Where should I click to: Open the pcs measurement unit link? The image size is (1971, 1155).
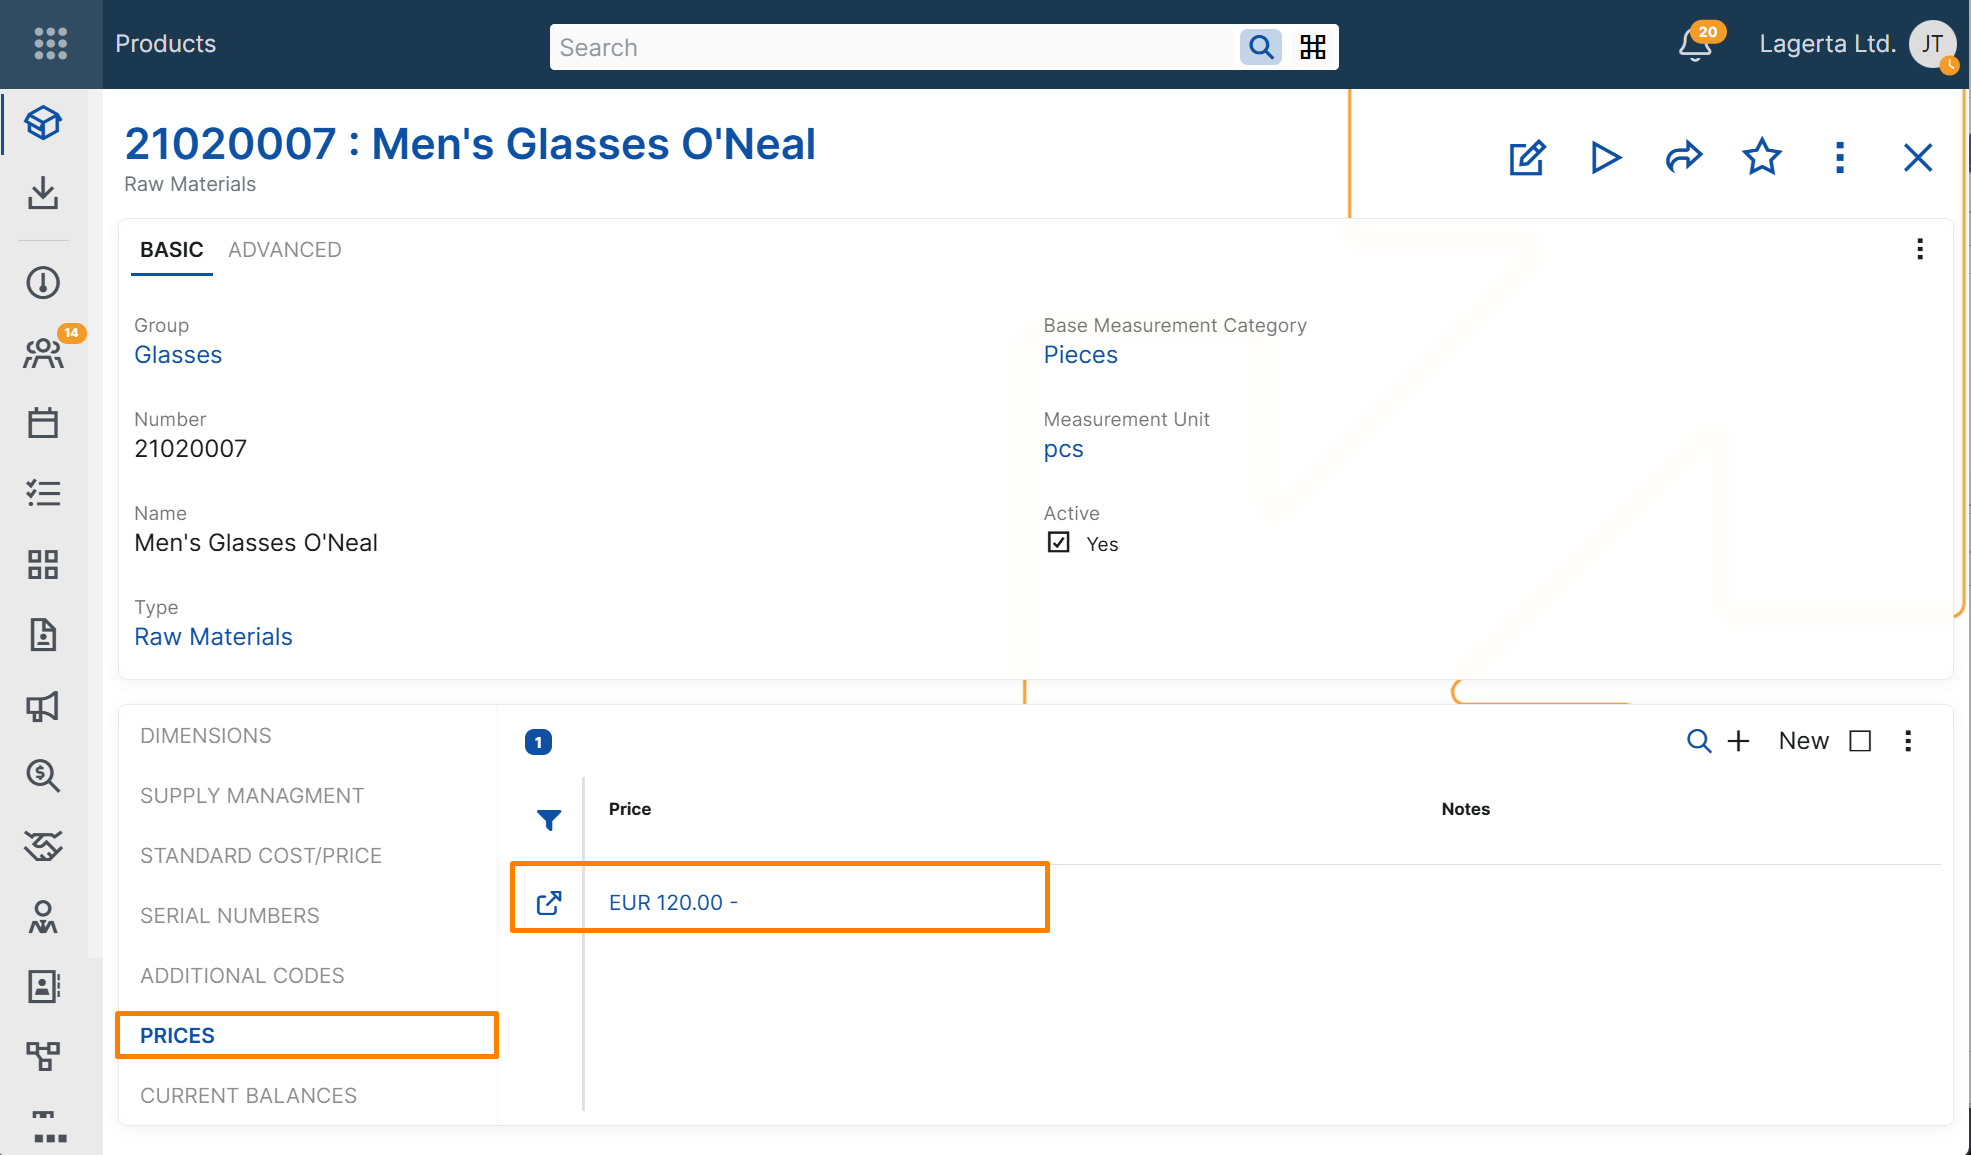1063,450
